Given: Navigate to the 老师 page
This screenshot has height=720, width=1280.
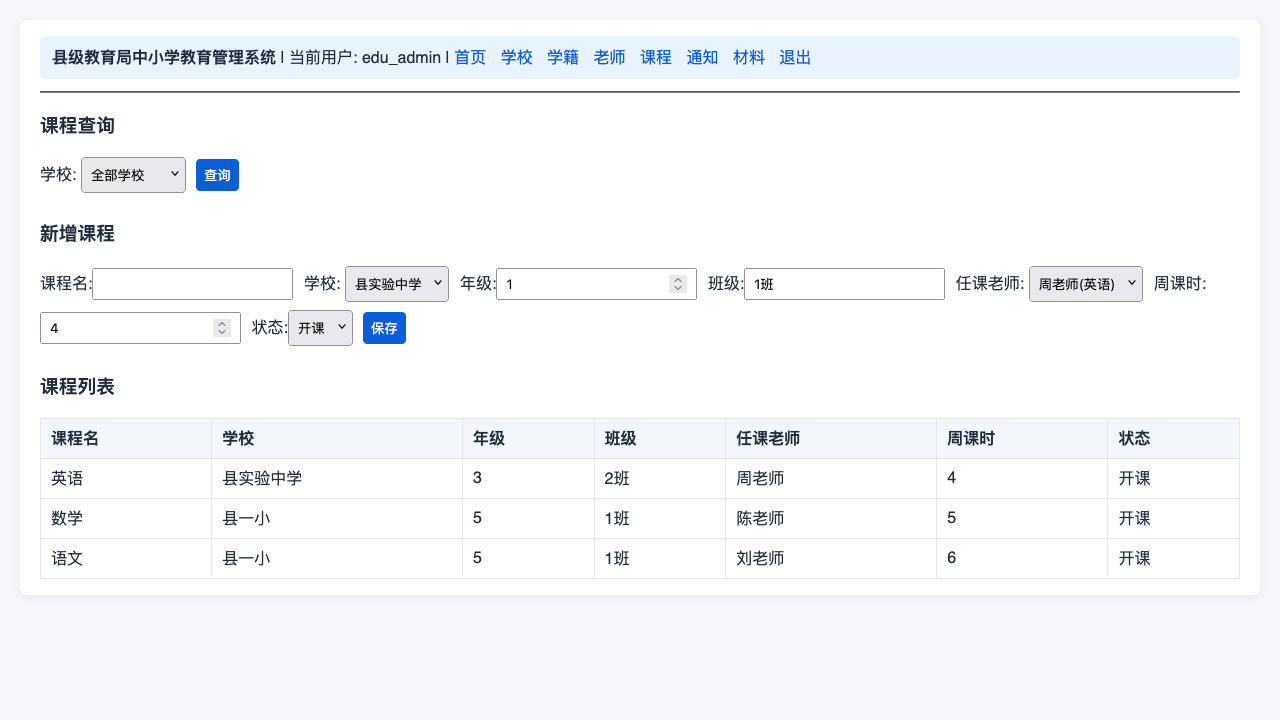Looking at the screenshot, I should tap(610, 58).
